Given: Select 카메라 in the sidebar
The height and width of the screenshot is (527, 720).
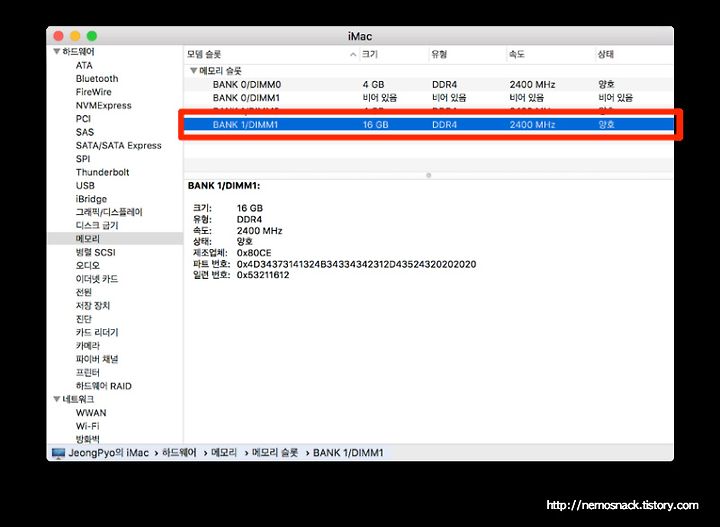Looking at the screenshot, I should [88, 345].
